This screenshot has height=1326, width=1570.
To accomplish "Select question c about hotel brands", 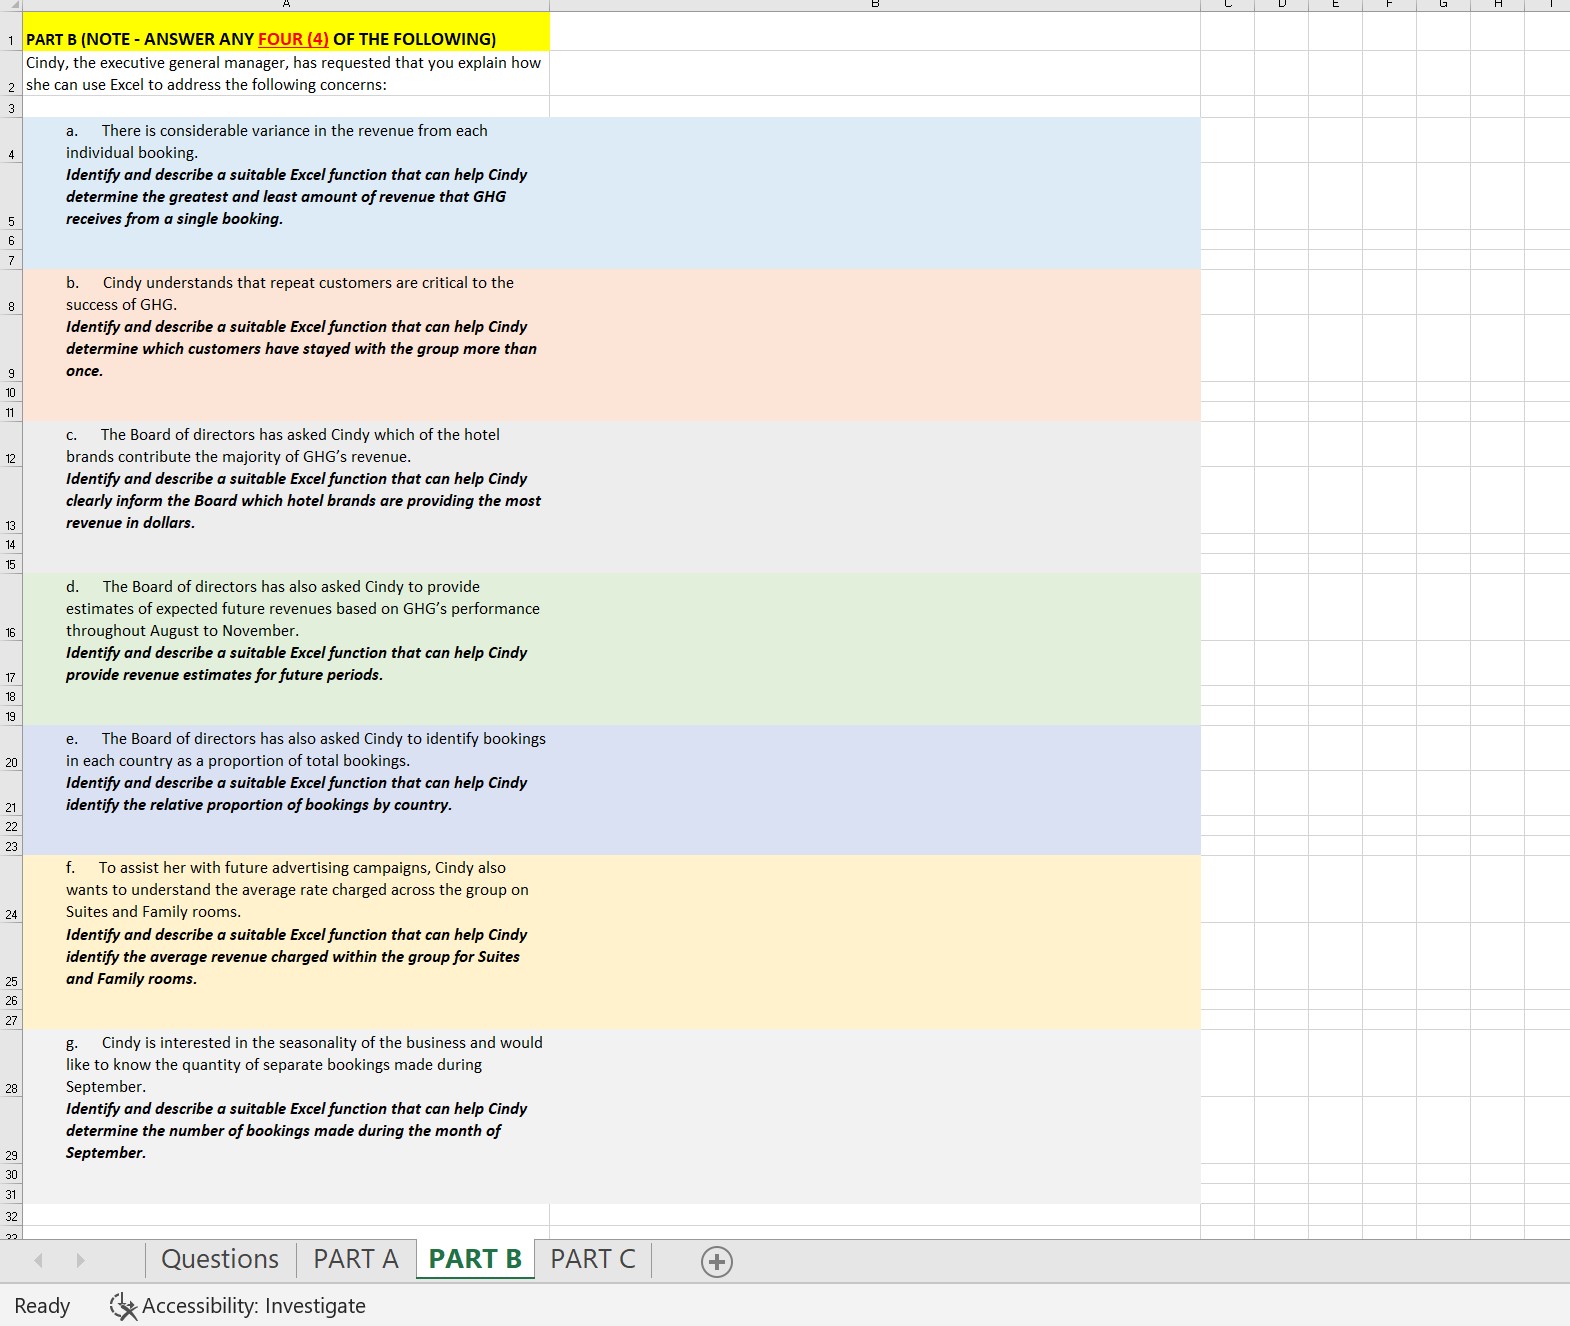I will [x=286, y=444].
